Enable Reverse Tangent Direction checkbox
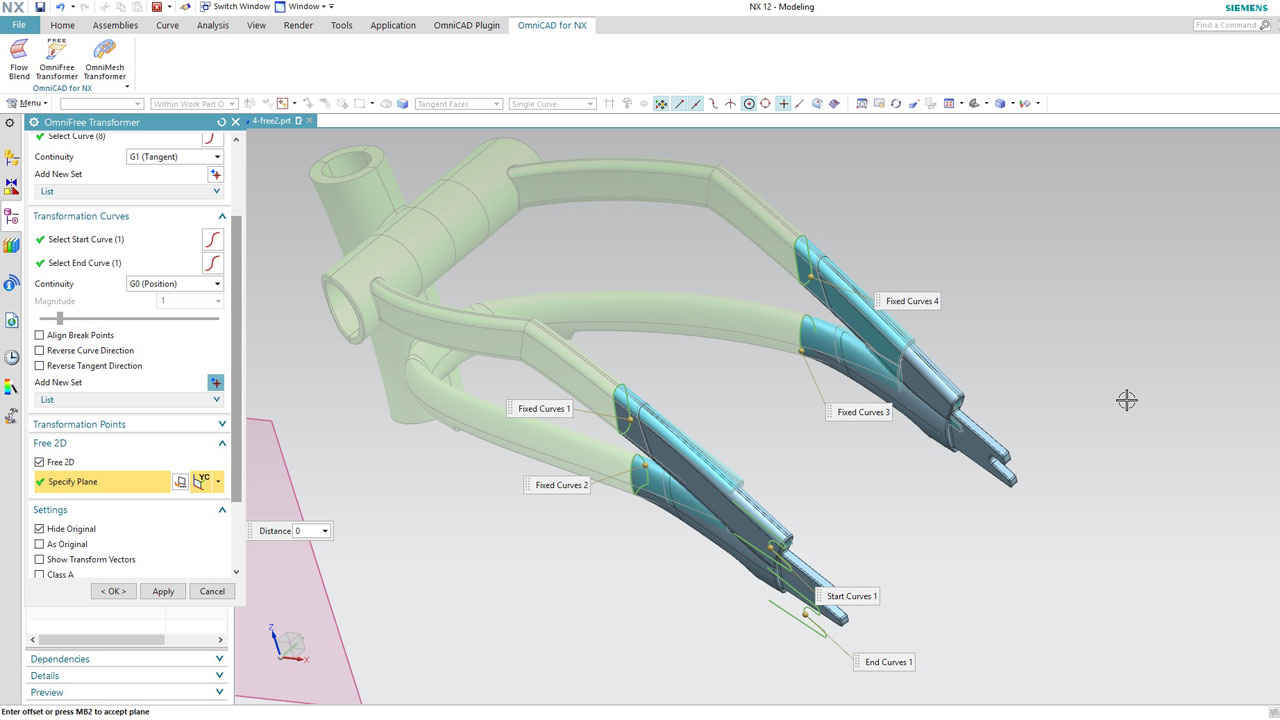This screenshot has width=1280, height=720. (x=40, y=366)
